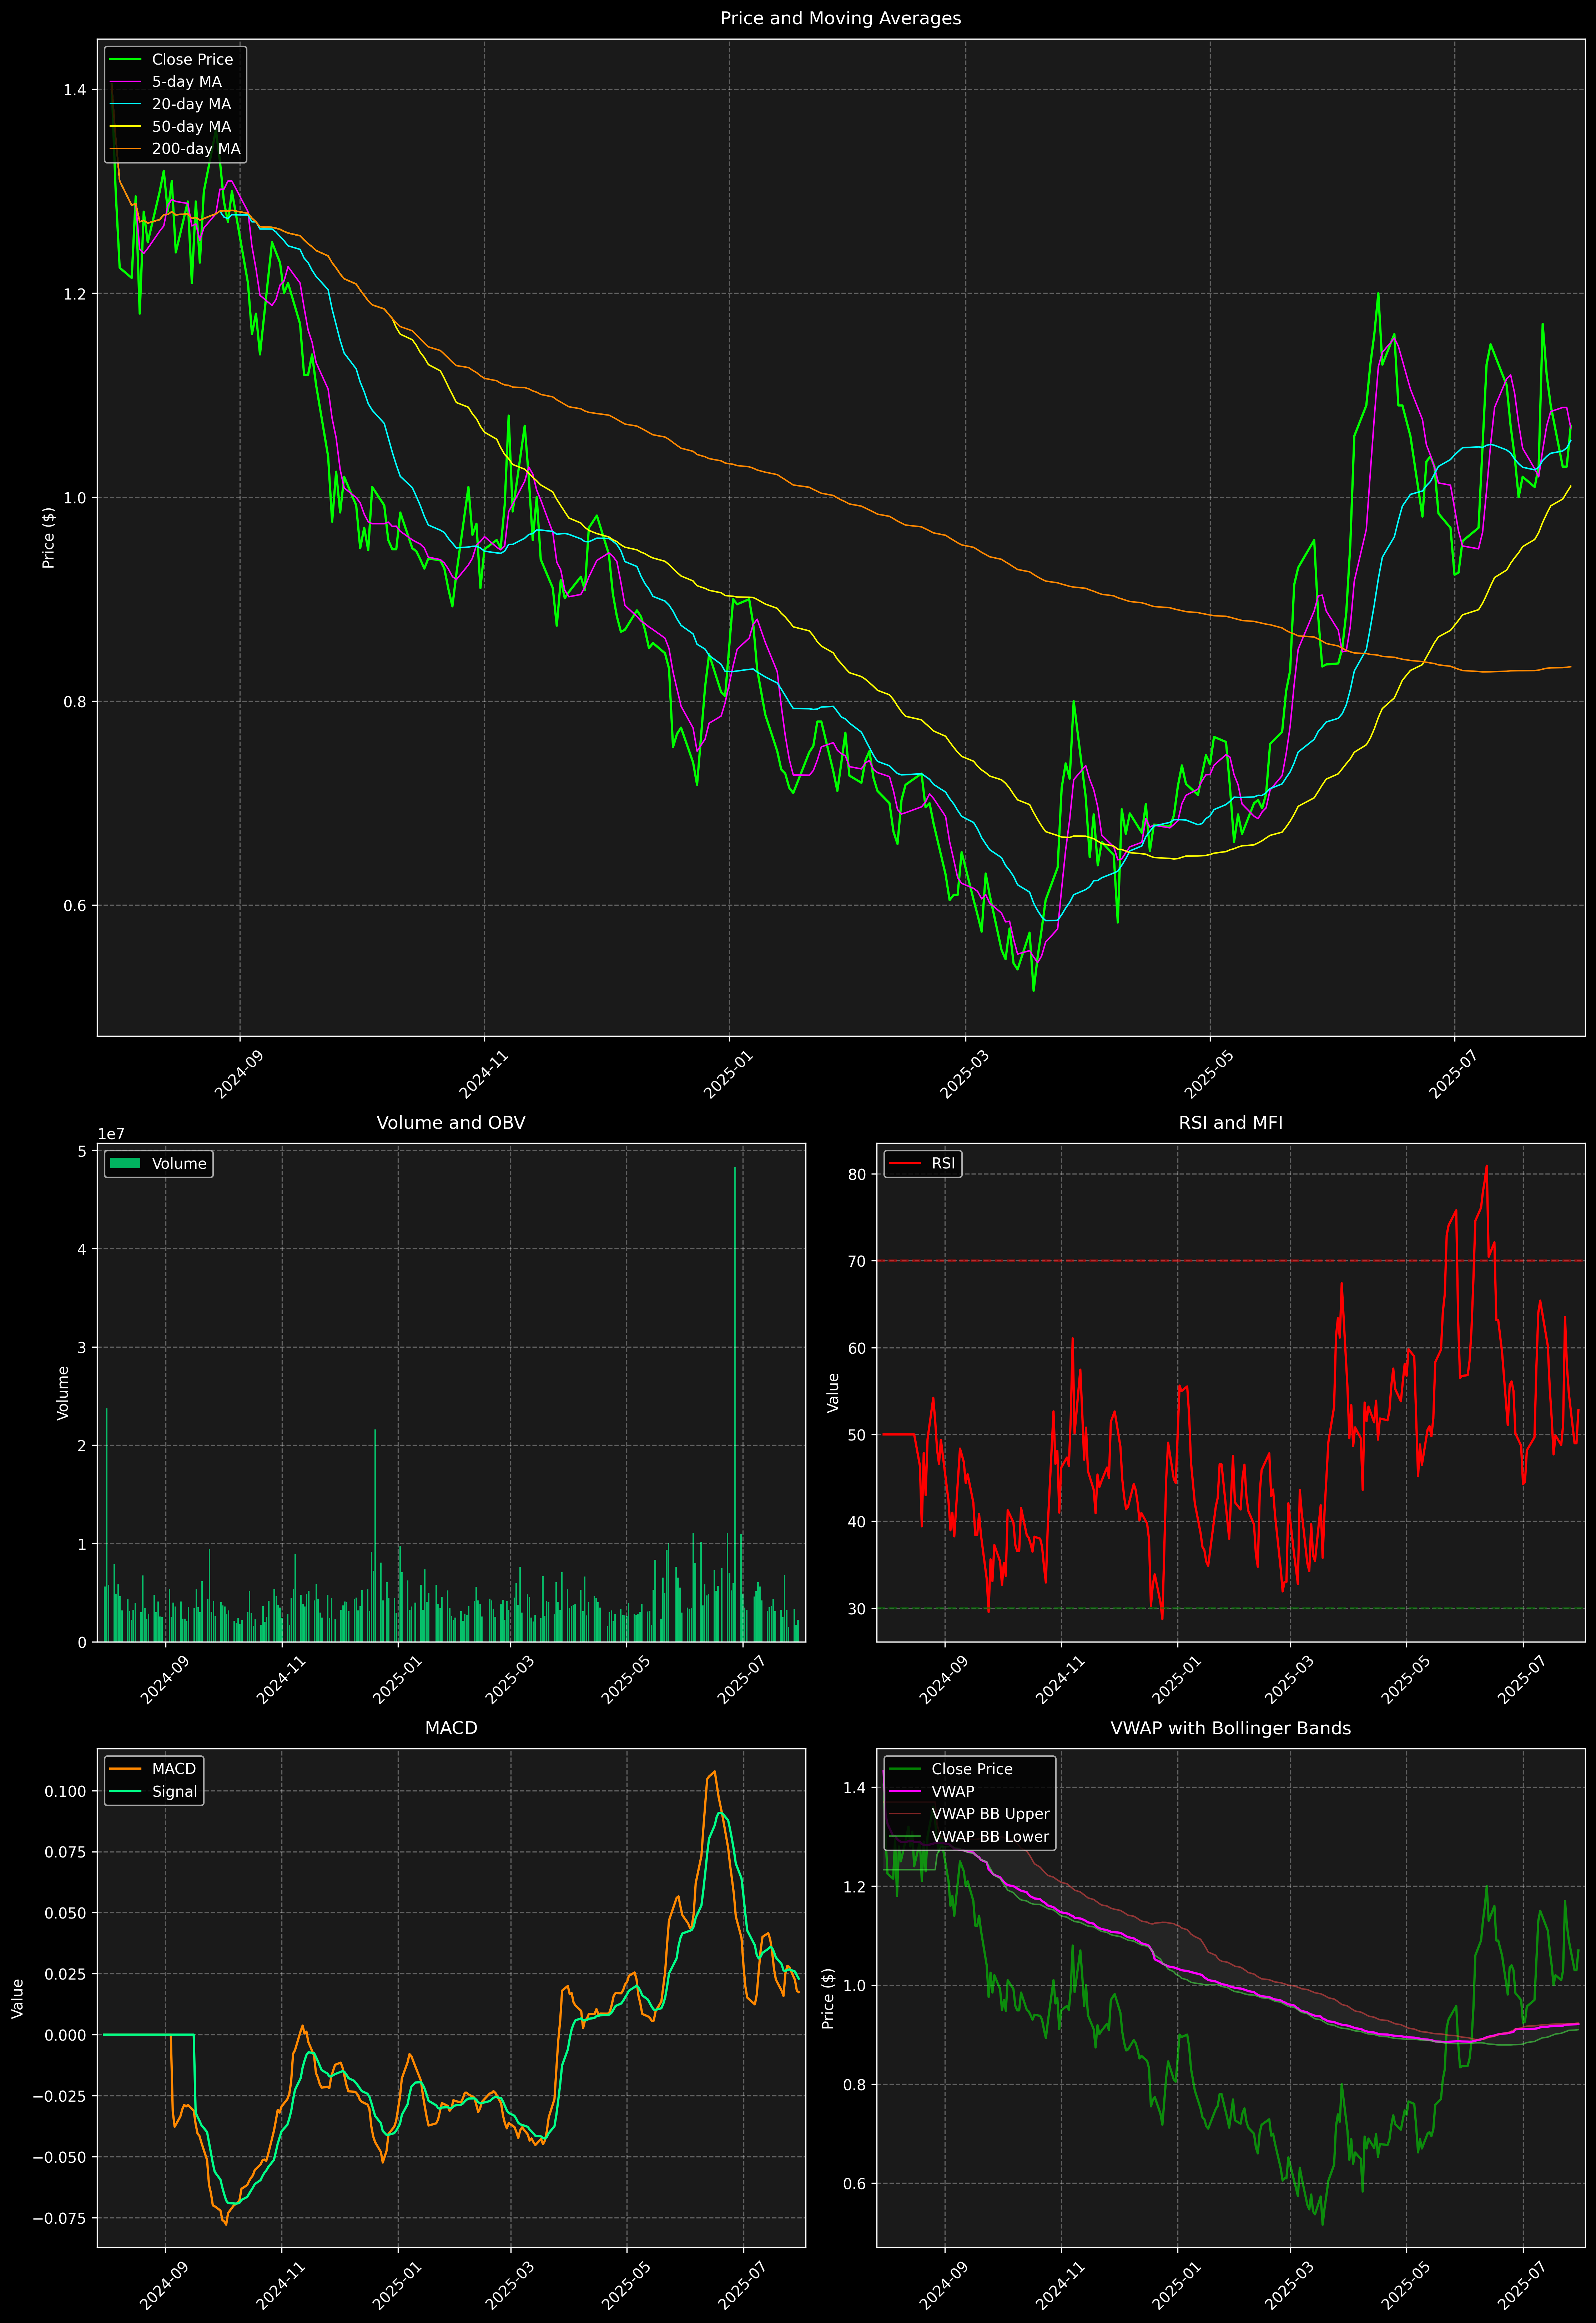Click the magenta VWAP legend swatch
Viewport: 1596px width, 2323px height.
905,1792
